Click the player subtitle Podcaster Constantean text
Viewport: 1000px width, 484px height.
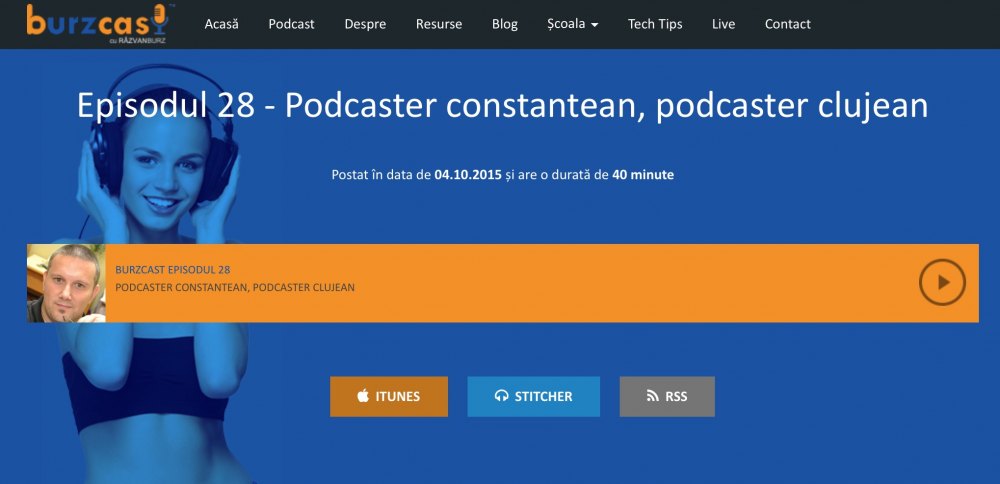coord(235,288)
